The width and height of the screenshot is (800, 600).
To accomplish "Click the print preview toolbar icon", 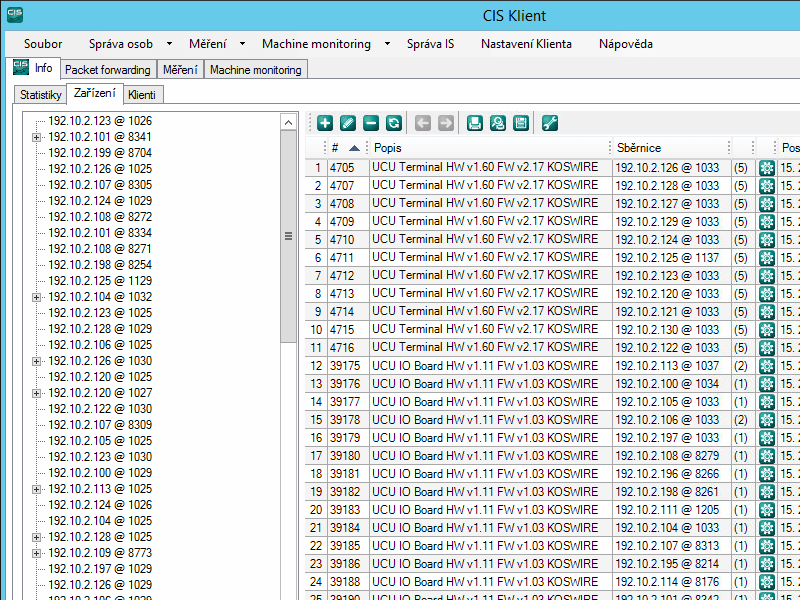I will pyautogui.click(x=498, y=123).
